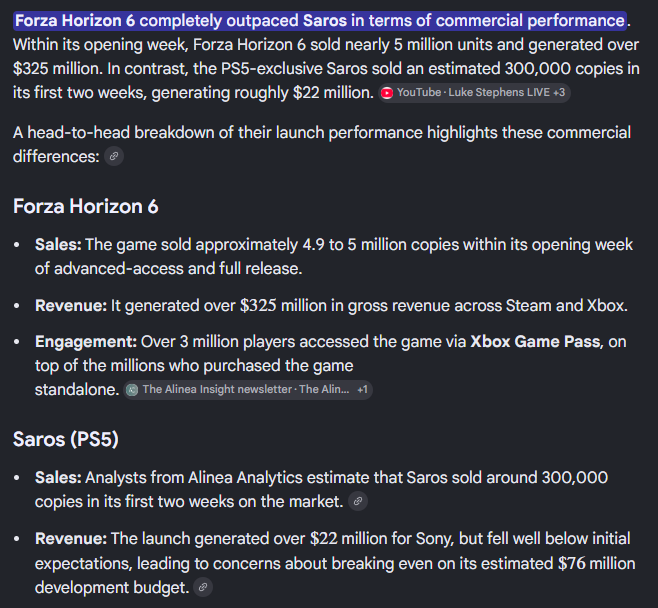Click "Revenue:" label under Saros (PS5)
Viewport: 658px width, 608px height.
(x=71, y=539)
